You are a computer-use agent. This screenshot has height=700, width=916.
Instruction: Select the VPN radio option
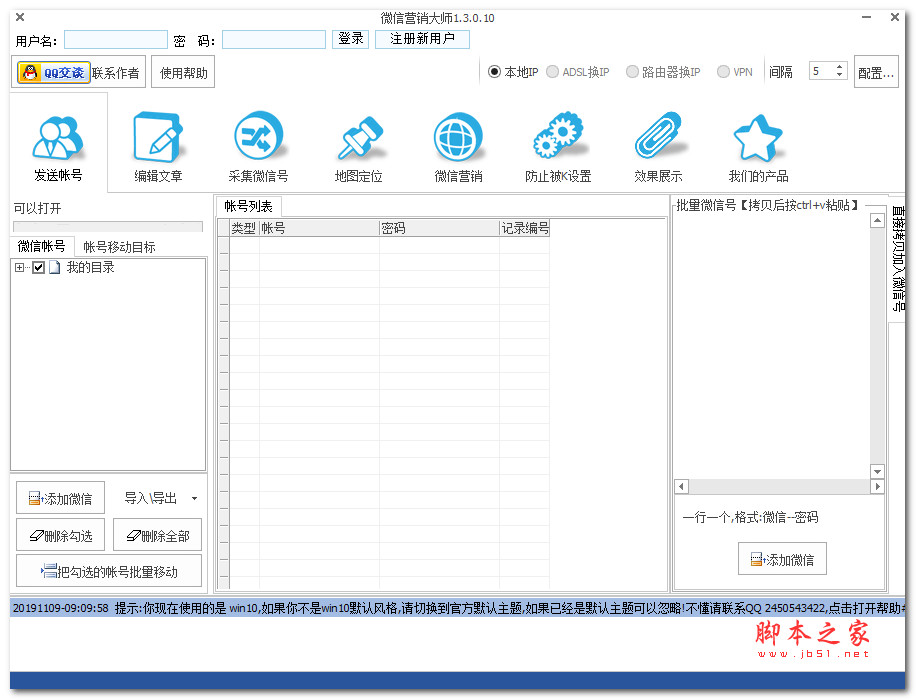(x=723, y=72)
